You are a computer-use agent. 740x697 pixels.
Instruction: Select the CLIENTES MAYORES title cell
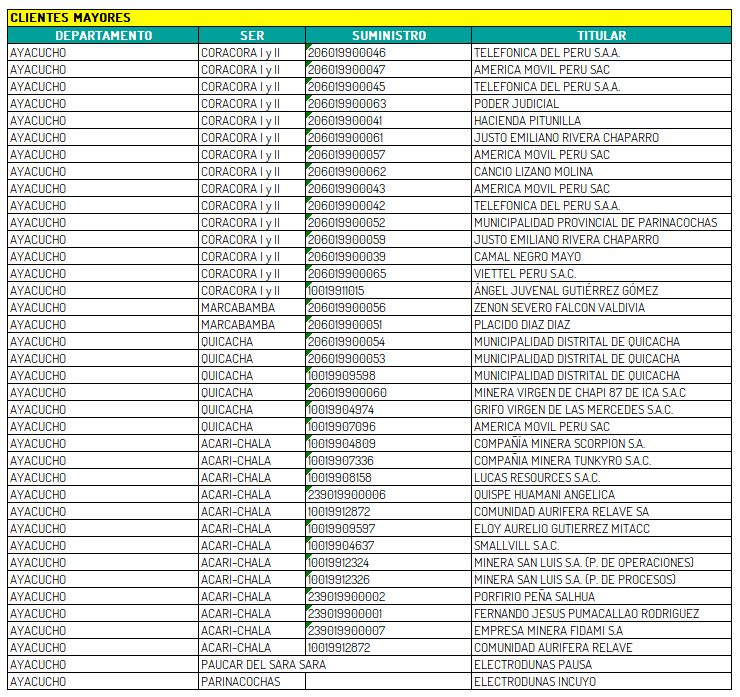70,18
